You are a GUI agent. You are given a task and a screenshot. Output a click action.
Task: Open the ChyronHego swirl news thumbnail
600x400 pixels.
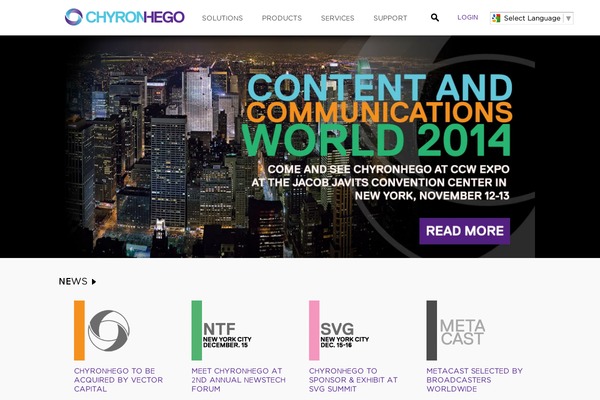click(x=102, y=330)
